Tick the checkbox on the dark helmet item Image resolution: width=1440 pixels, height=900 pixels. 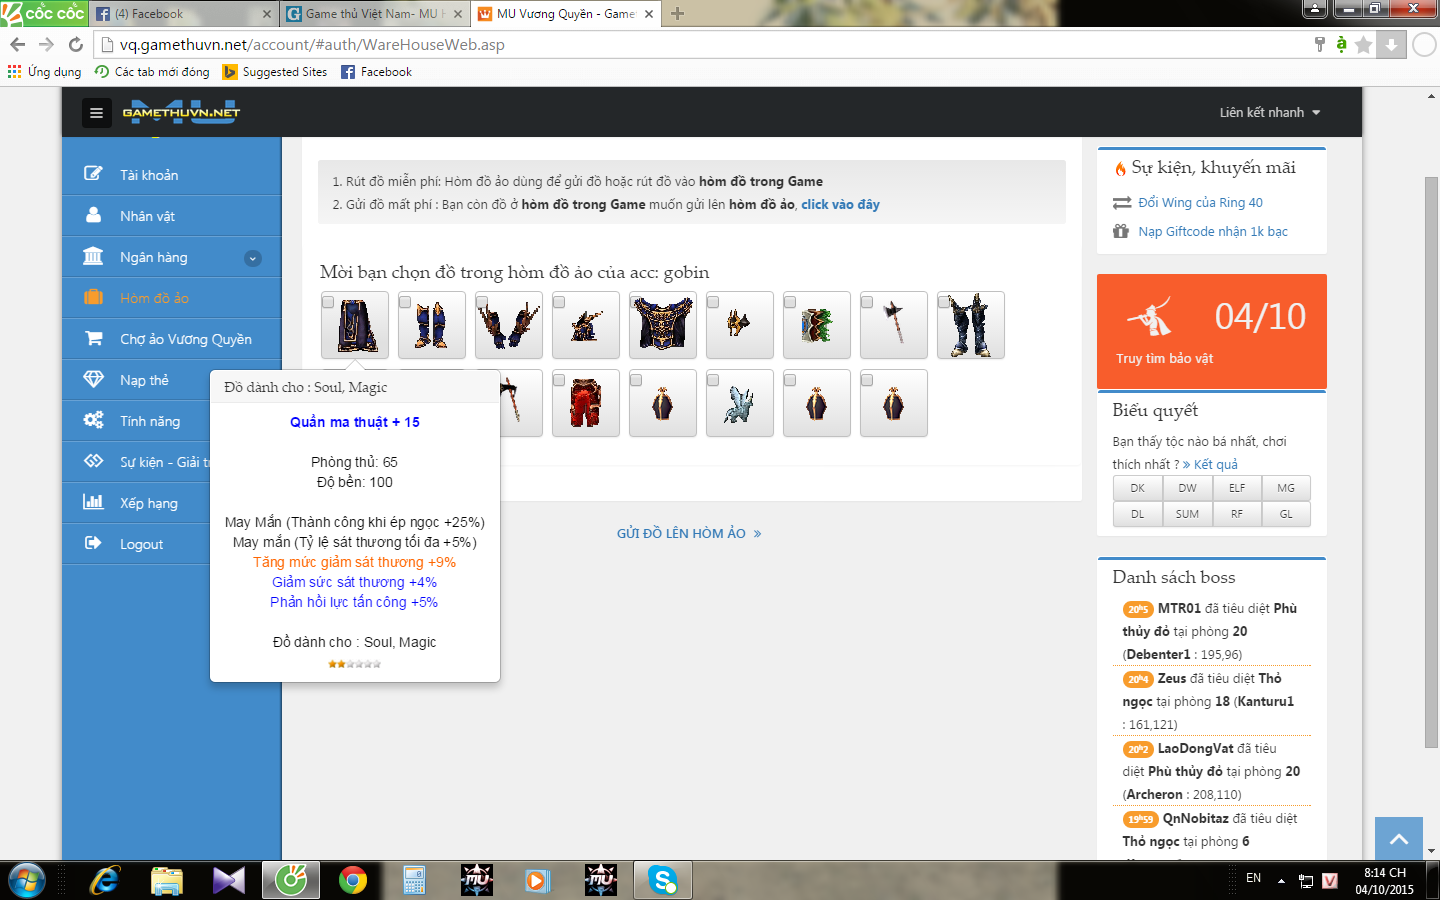[x=559, y=302]
